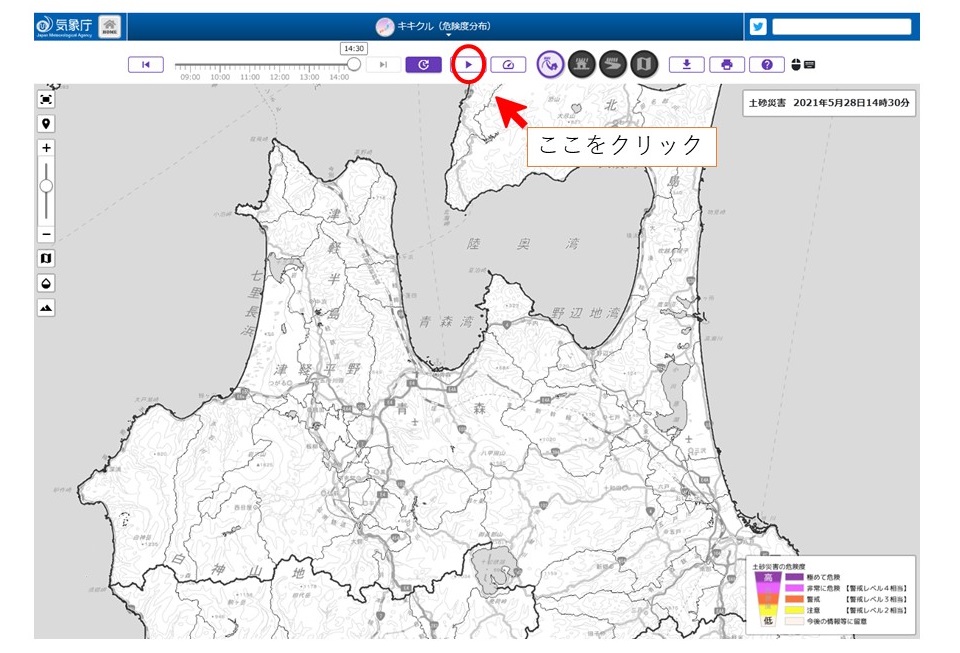
Task: Toggle the terrain mountain display icon
Action: pyautogui.click(x=46, y=308)
